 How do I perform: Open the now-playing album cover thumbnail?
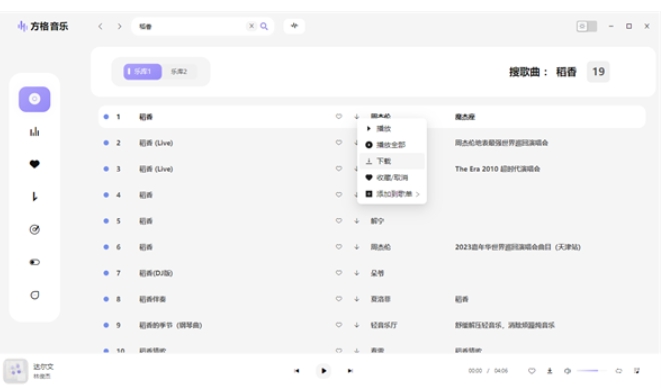click(x=16, y=371)
